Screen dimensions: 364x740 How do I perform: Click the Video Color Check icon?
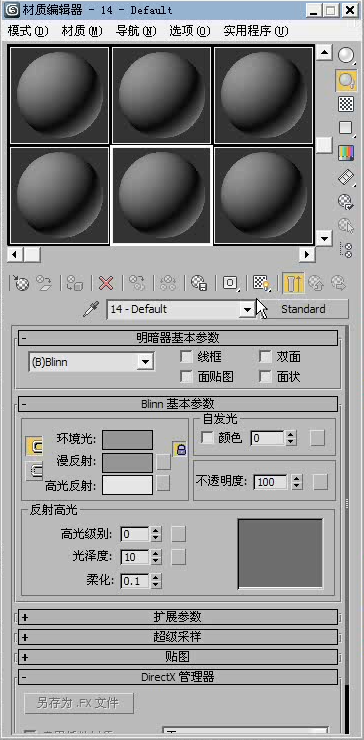coord(346,152)
